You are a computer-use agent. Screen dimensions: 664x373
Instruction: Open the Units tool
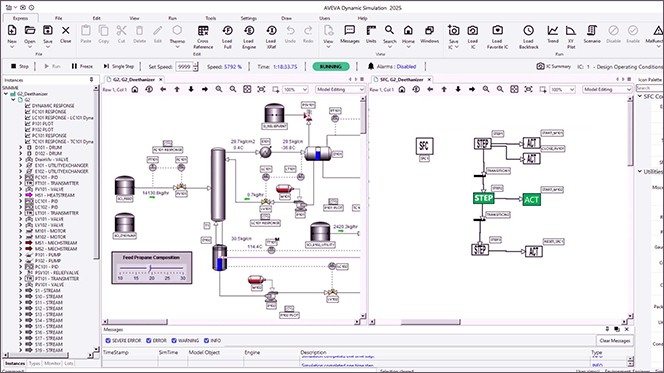tap(371, 30)
